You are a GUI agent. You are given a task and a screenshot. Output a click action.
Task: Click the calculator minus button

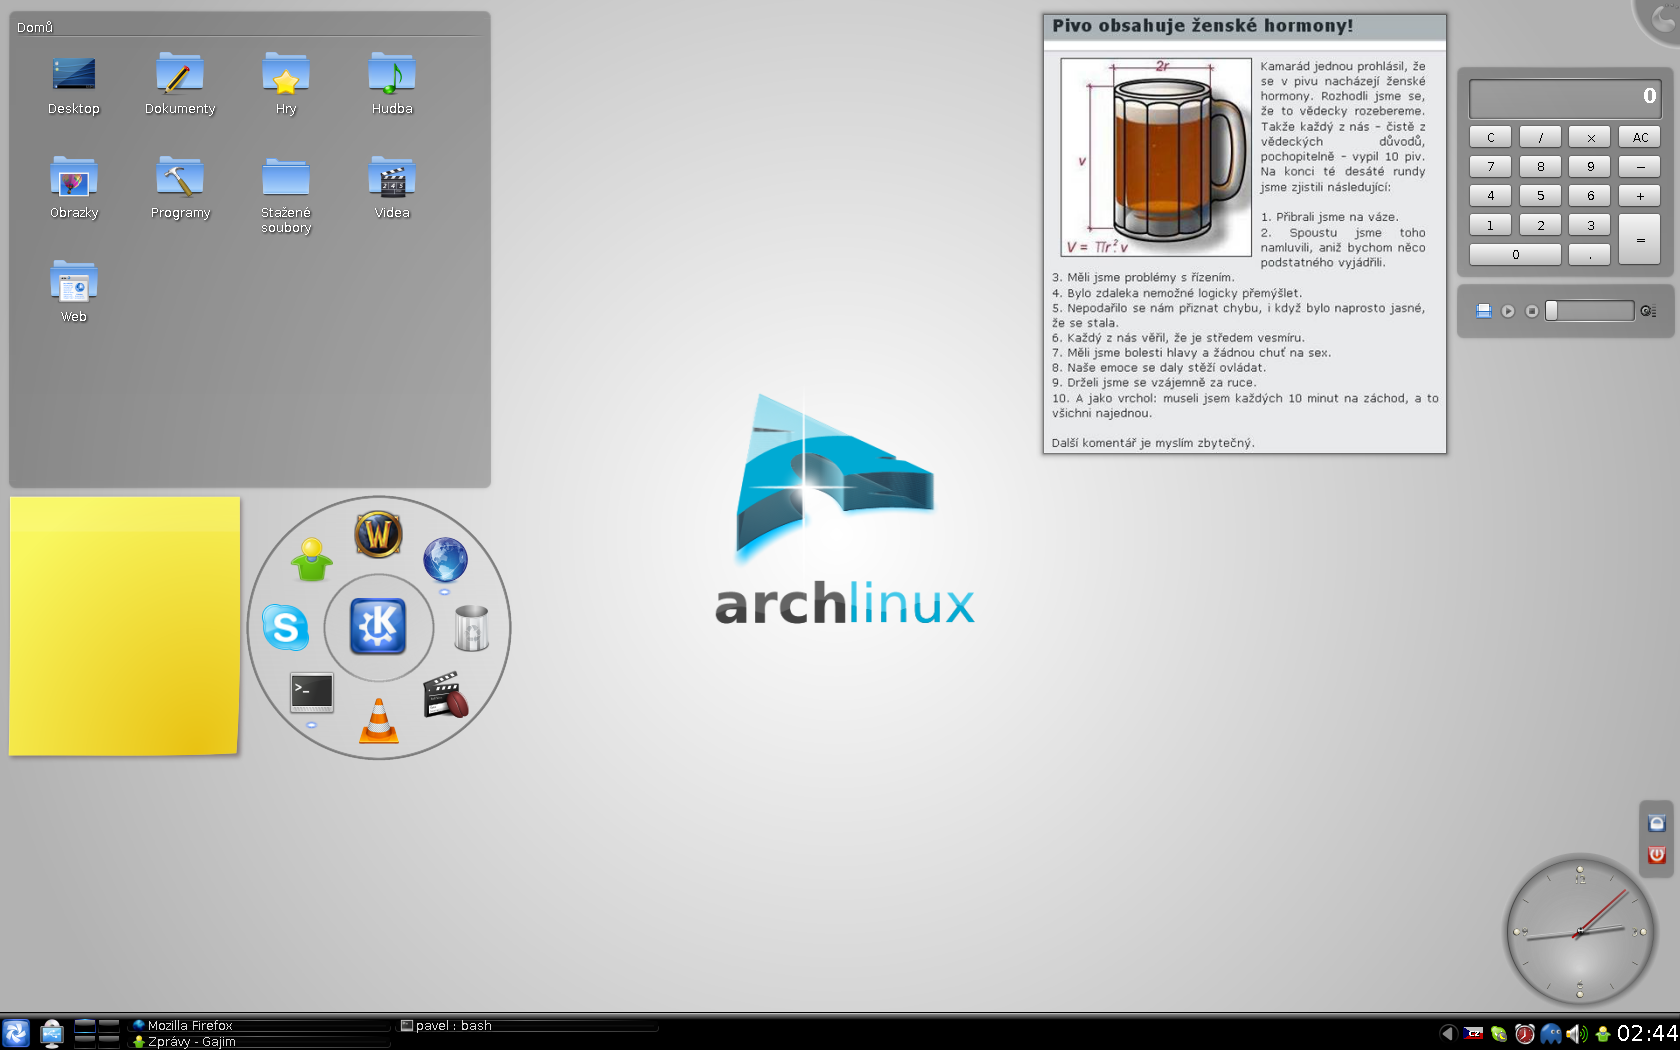tap(1640, 167)
